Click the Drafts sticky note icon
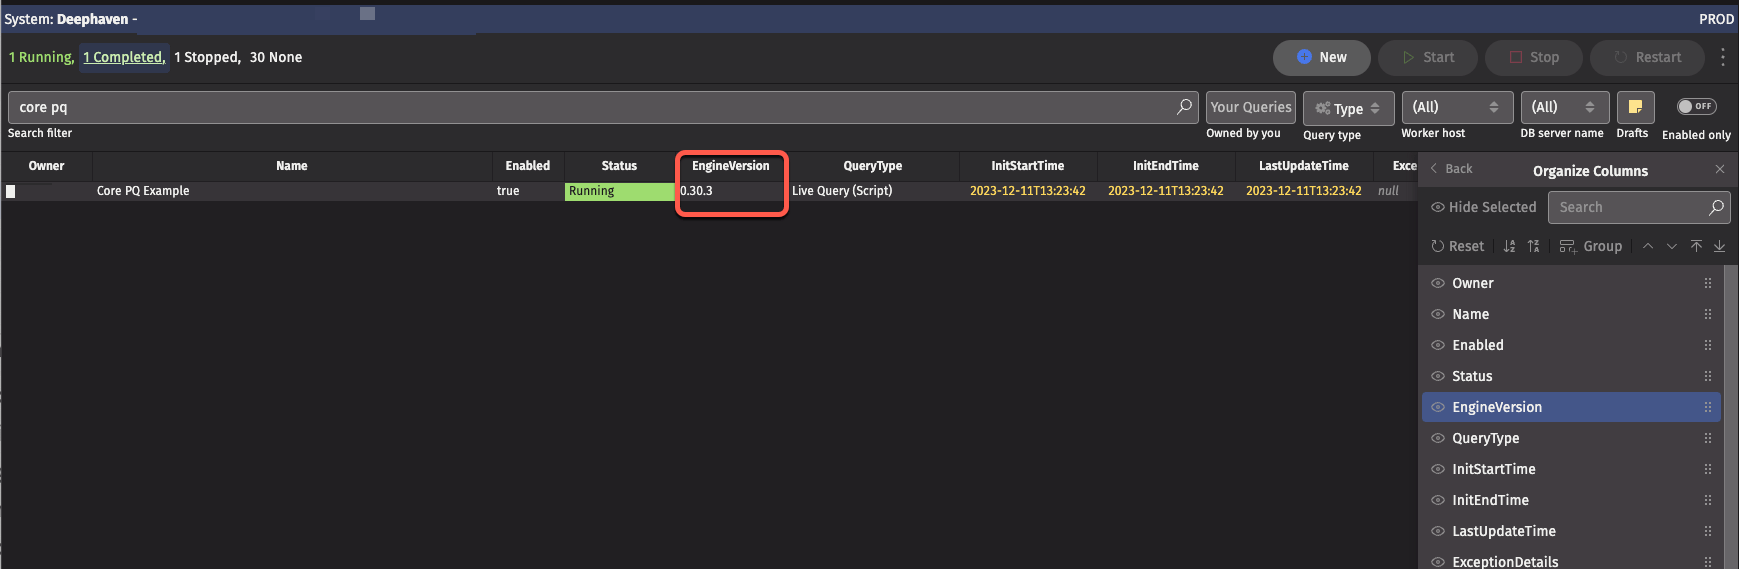The height and width of the screenshot is (575, 1747). 1635,107
